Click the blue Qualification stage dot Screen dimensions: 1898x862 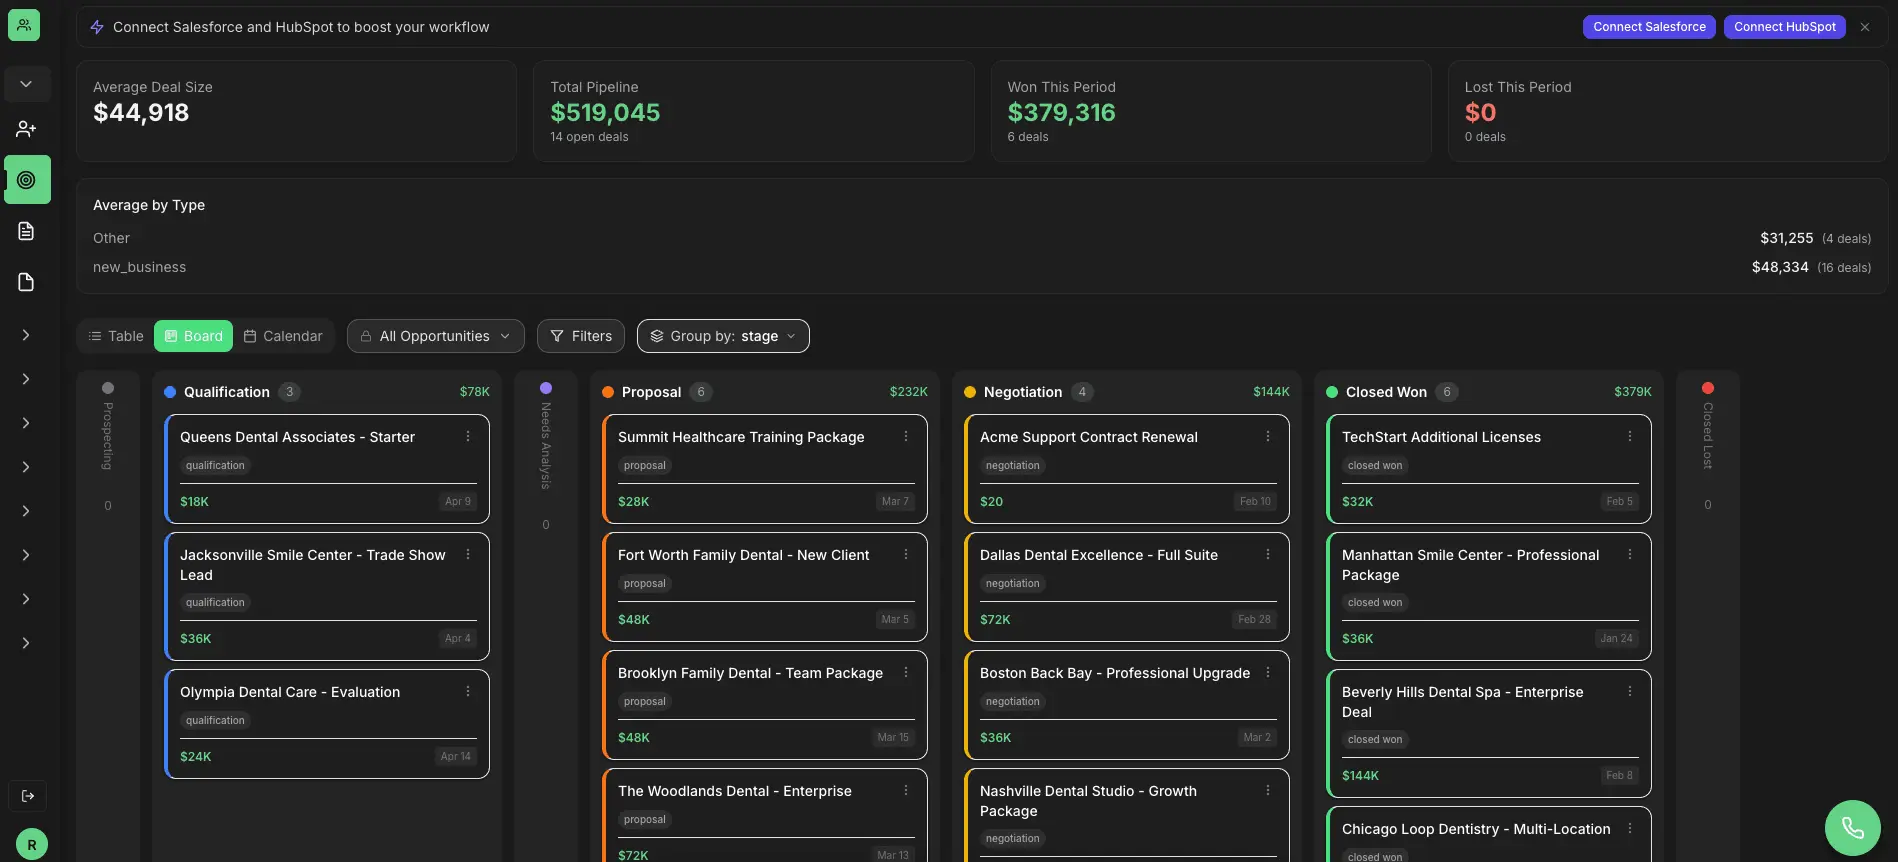pyautogui.click(x=170, y=392)
